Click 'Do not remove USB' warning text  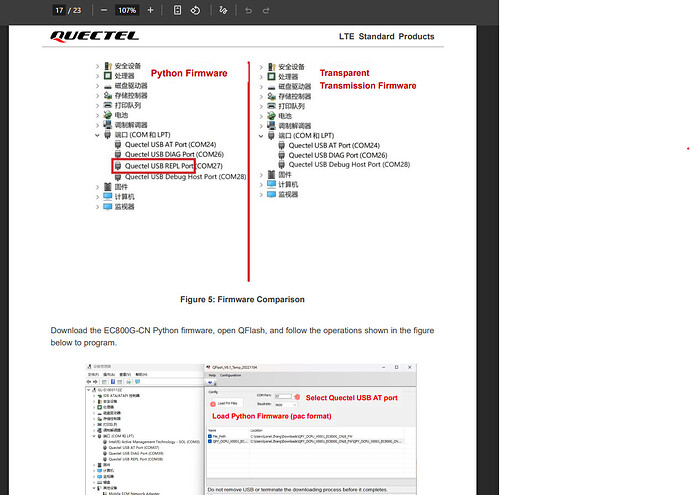click(x=297, y=489)
